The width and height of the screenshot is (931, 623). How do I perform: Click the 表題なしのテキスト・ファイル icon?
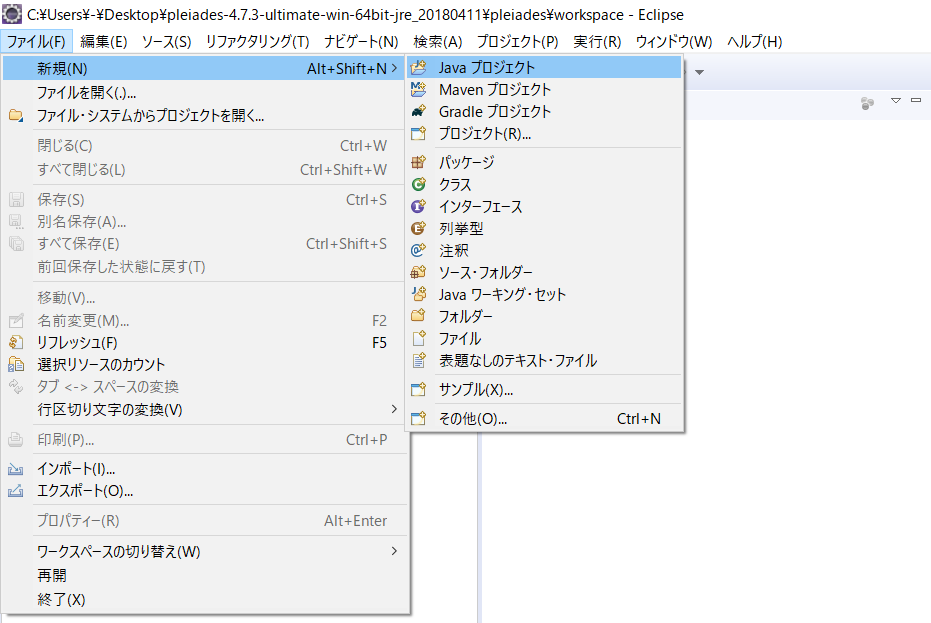click(419, 360)
